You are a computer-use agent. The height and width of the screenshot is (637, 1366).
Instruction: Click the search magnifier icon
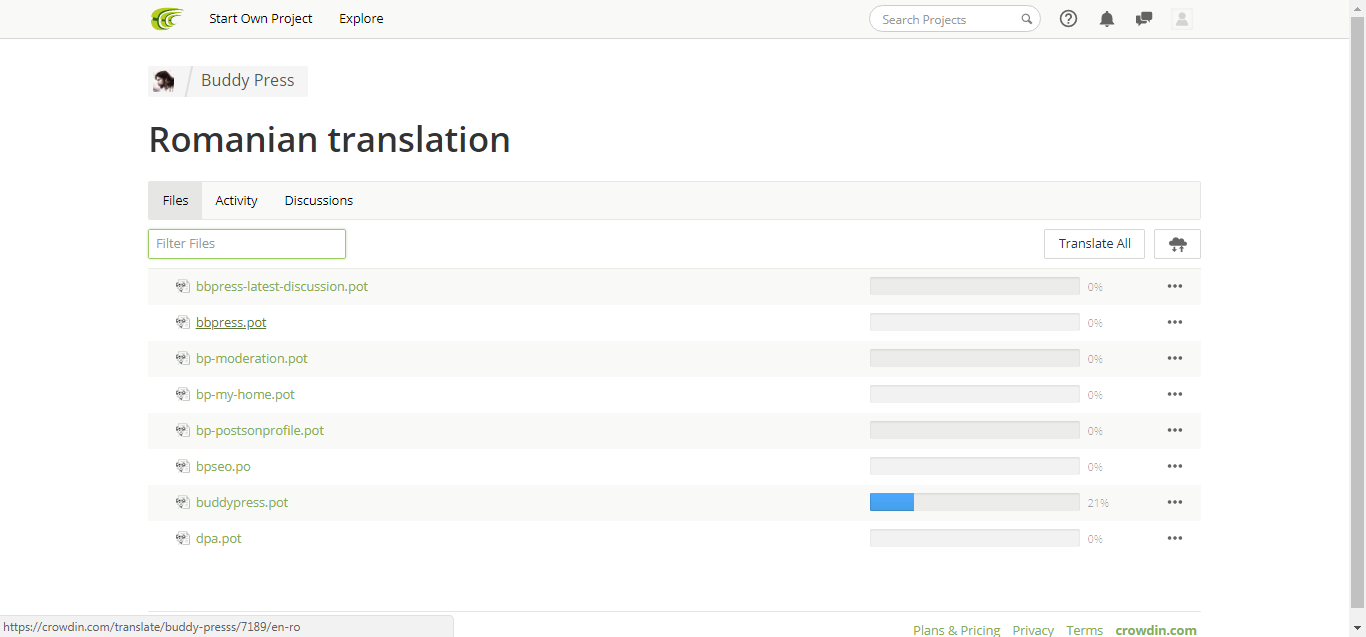1026,19
